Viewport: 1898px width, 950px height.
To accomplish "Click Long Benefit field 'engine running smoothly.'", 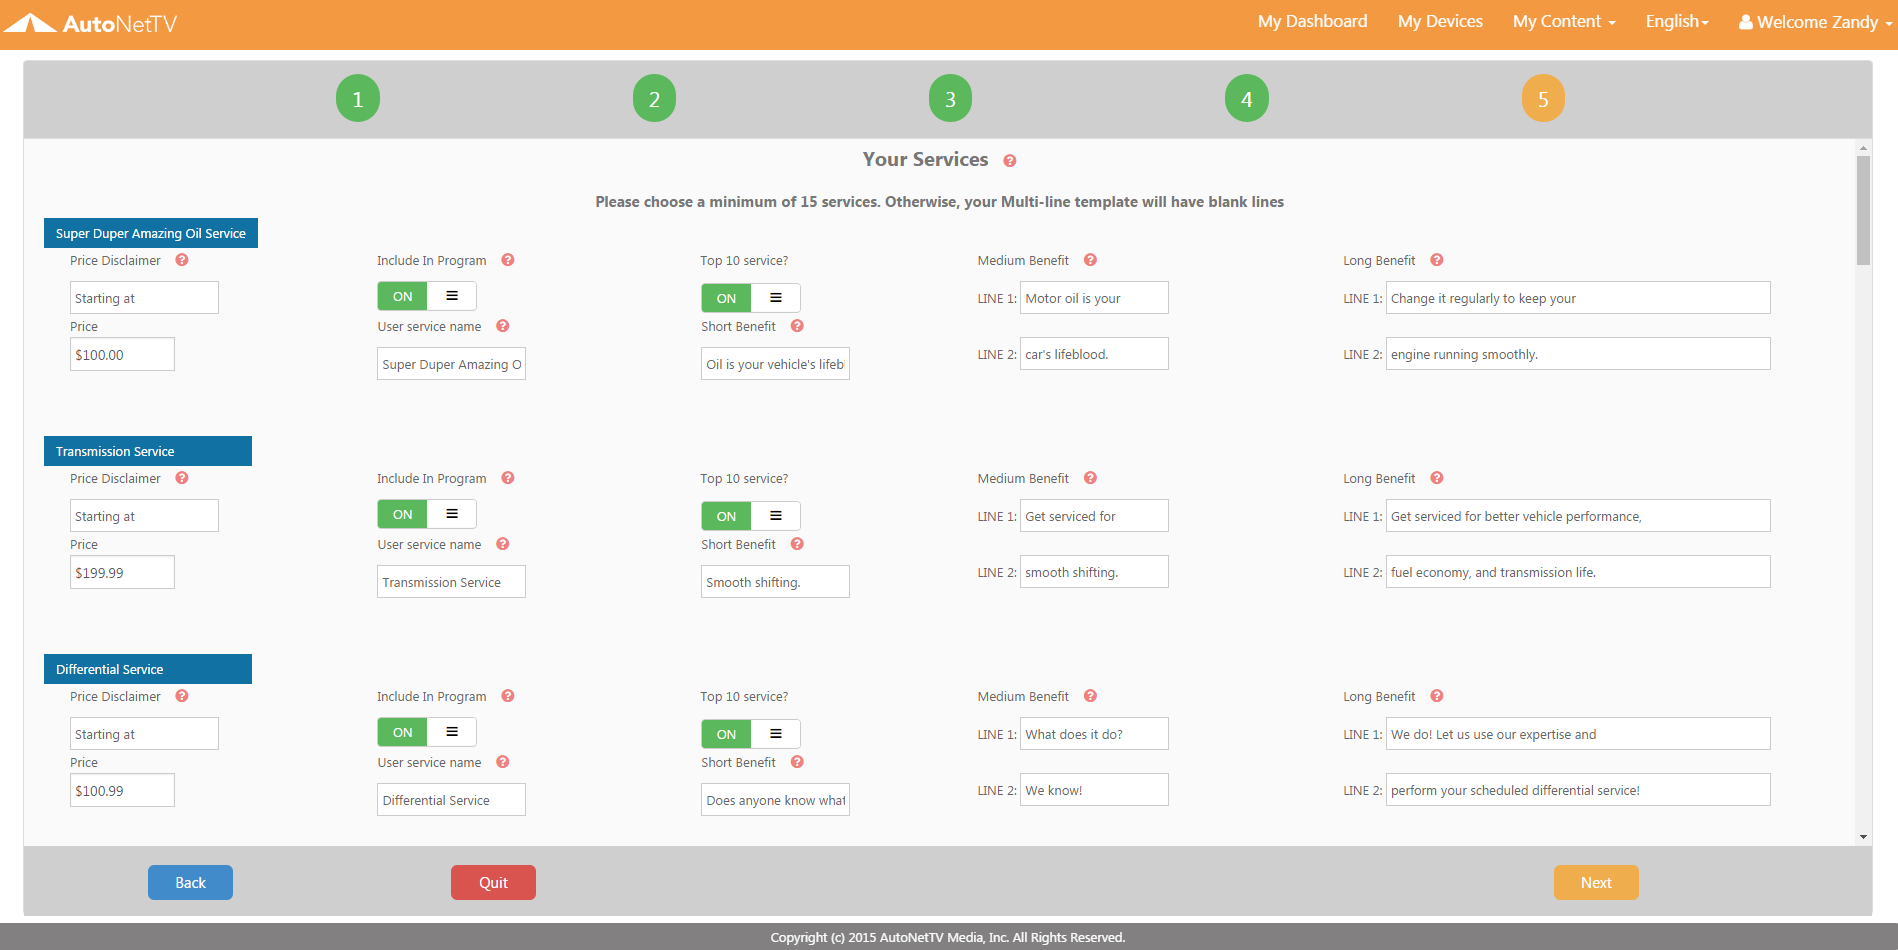I will coord(1578,354).
